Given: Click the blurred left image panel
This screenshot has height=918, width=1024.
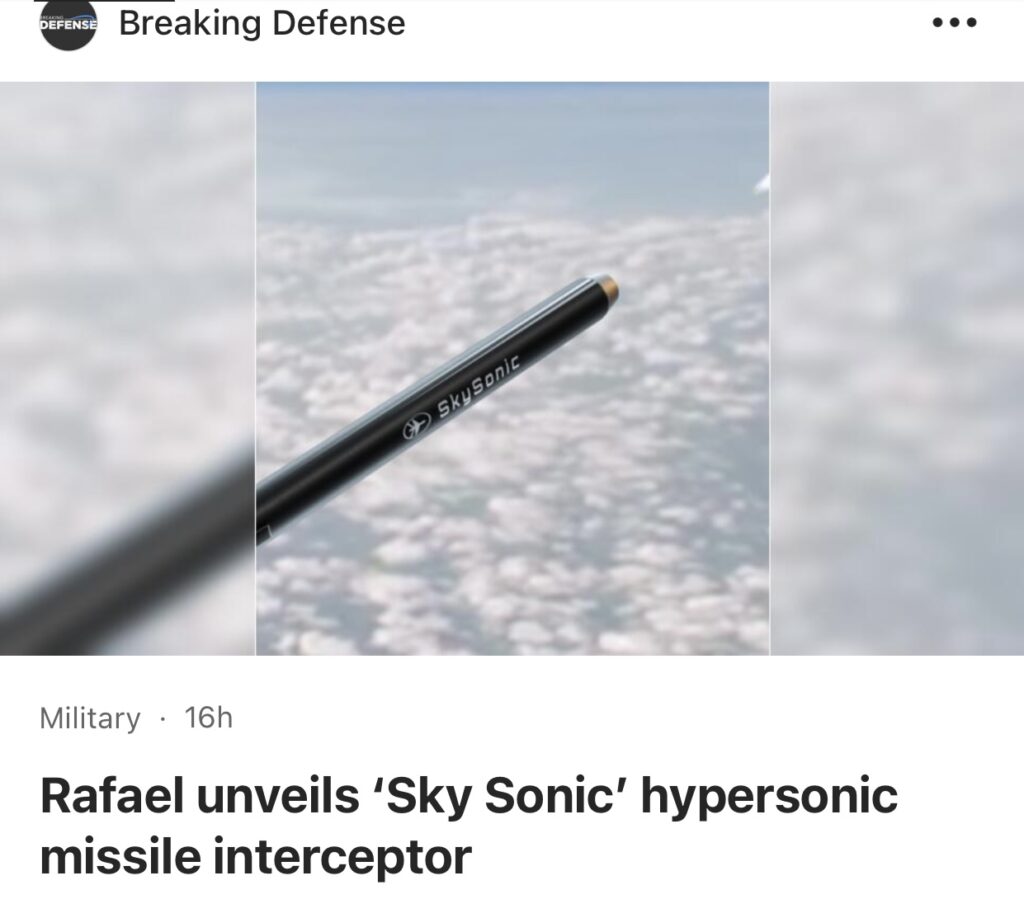Looking at the screenshot, I should (127, 368).
